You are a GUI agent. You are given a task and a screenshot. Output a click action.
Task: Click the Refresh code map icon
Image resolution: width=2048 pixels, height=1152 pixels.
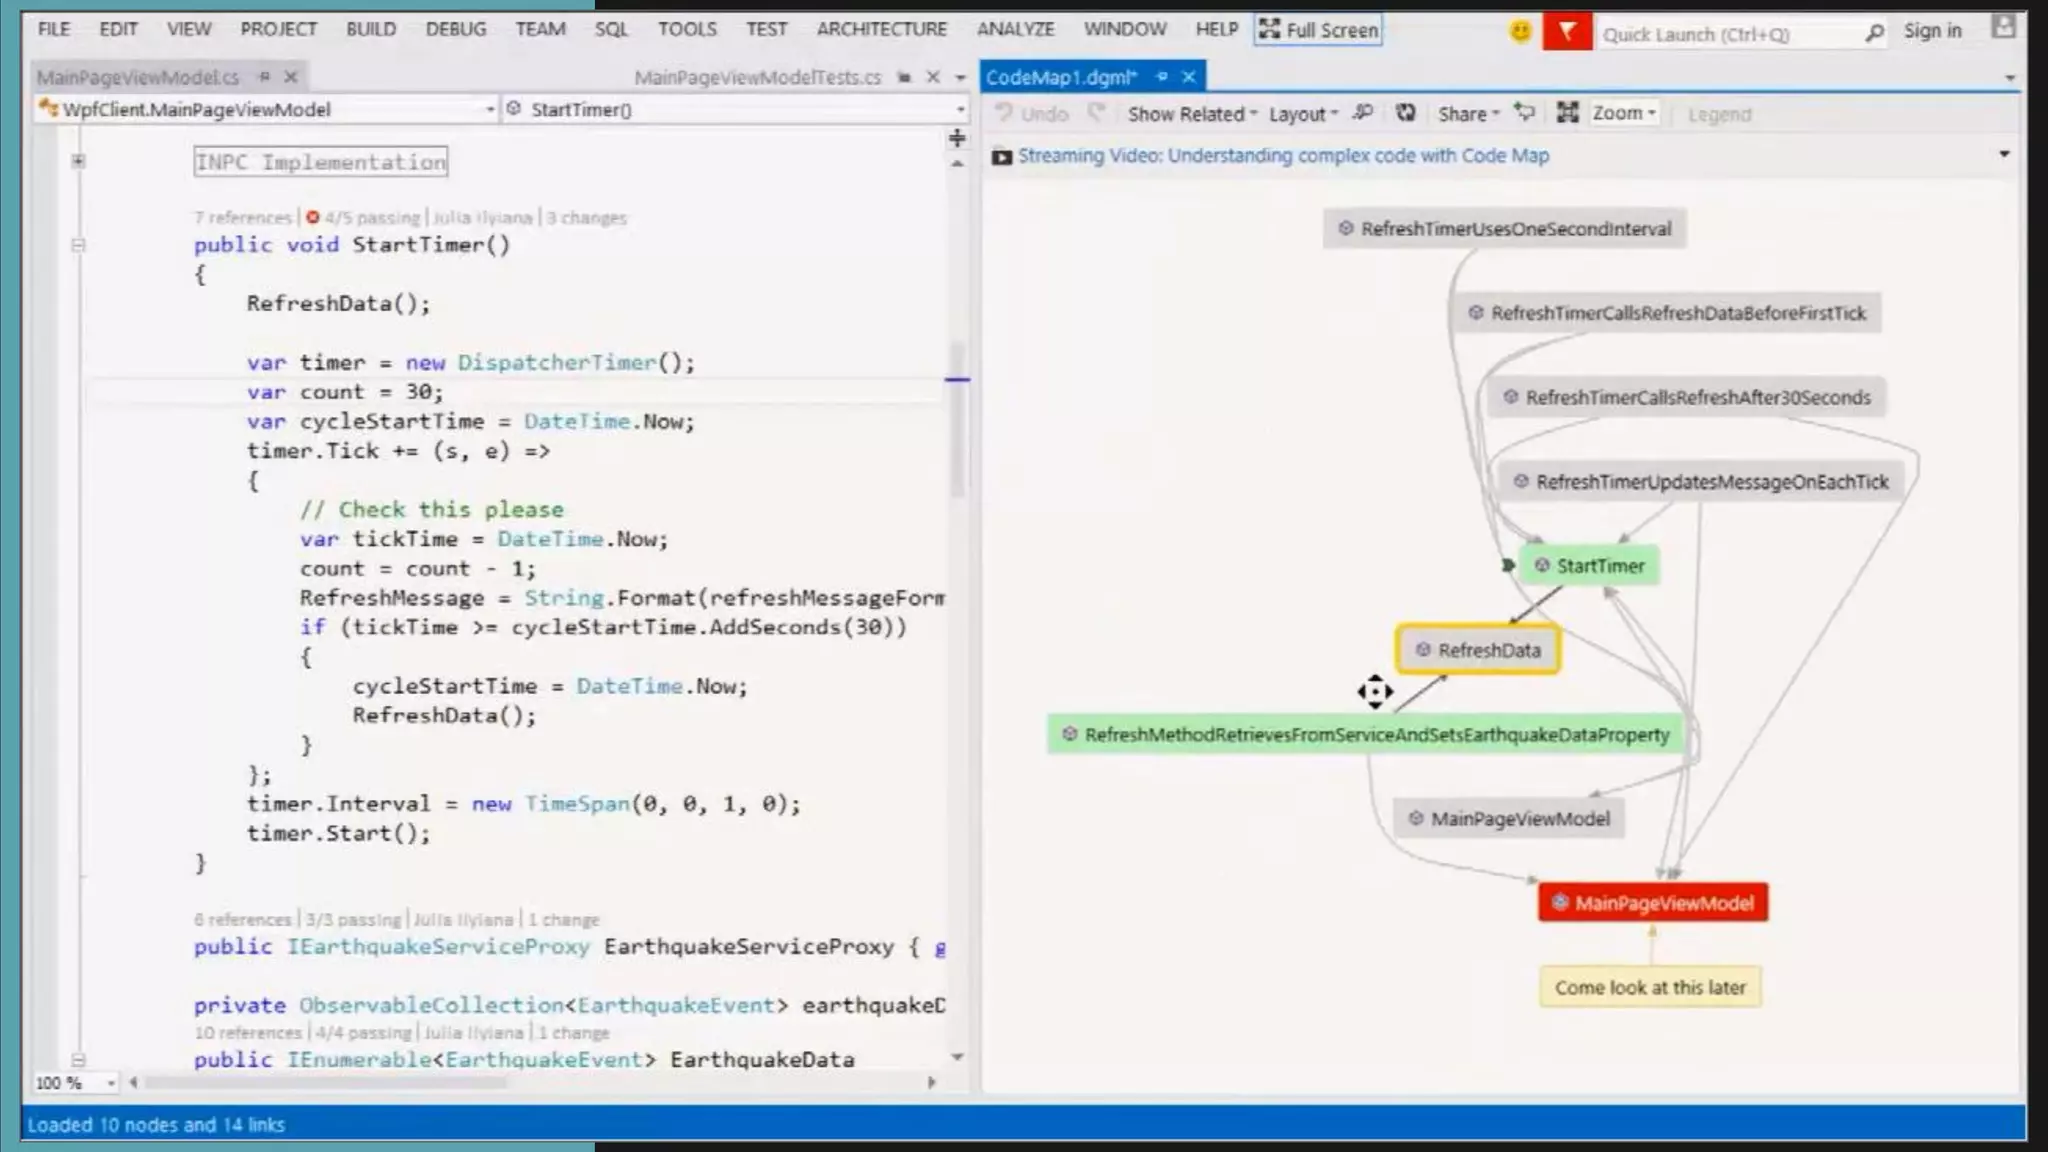(1405, 114)
